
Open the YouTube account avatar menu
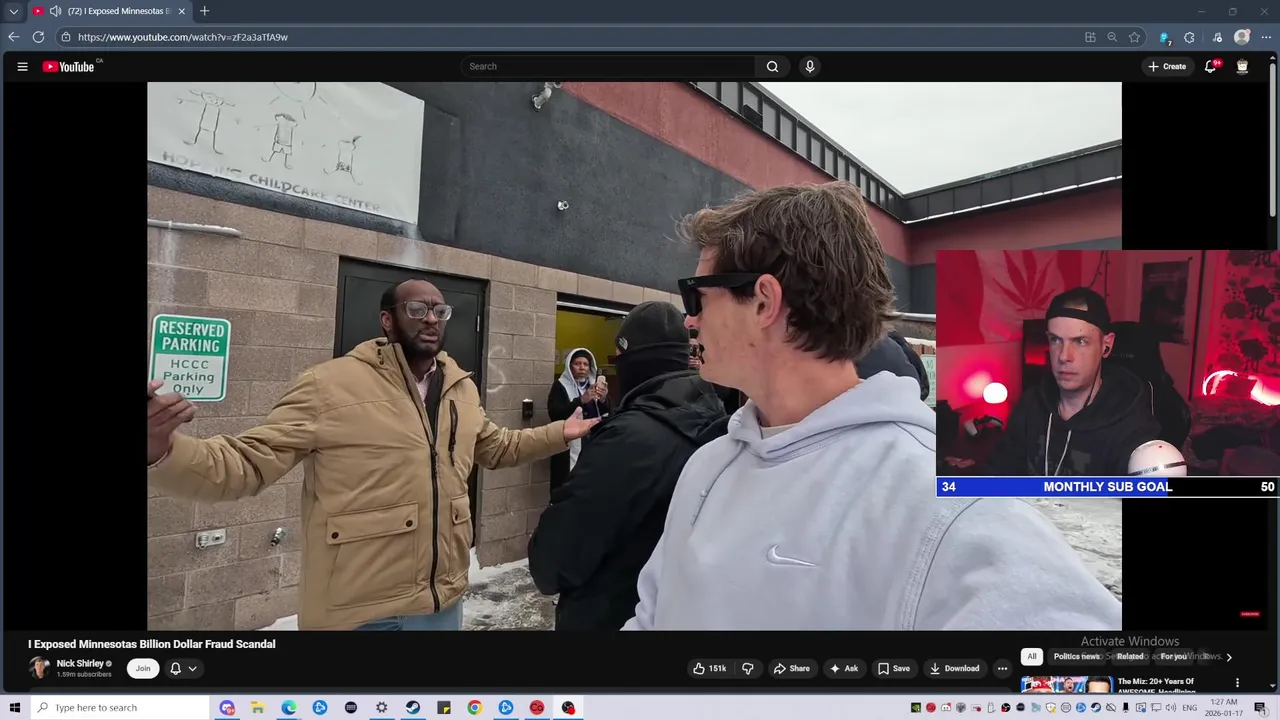(x=1242, y=66)
